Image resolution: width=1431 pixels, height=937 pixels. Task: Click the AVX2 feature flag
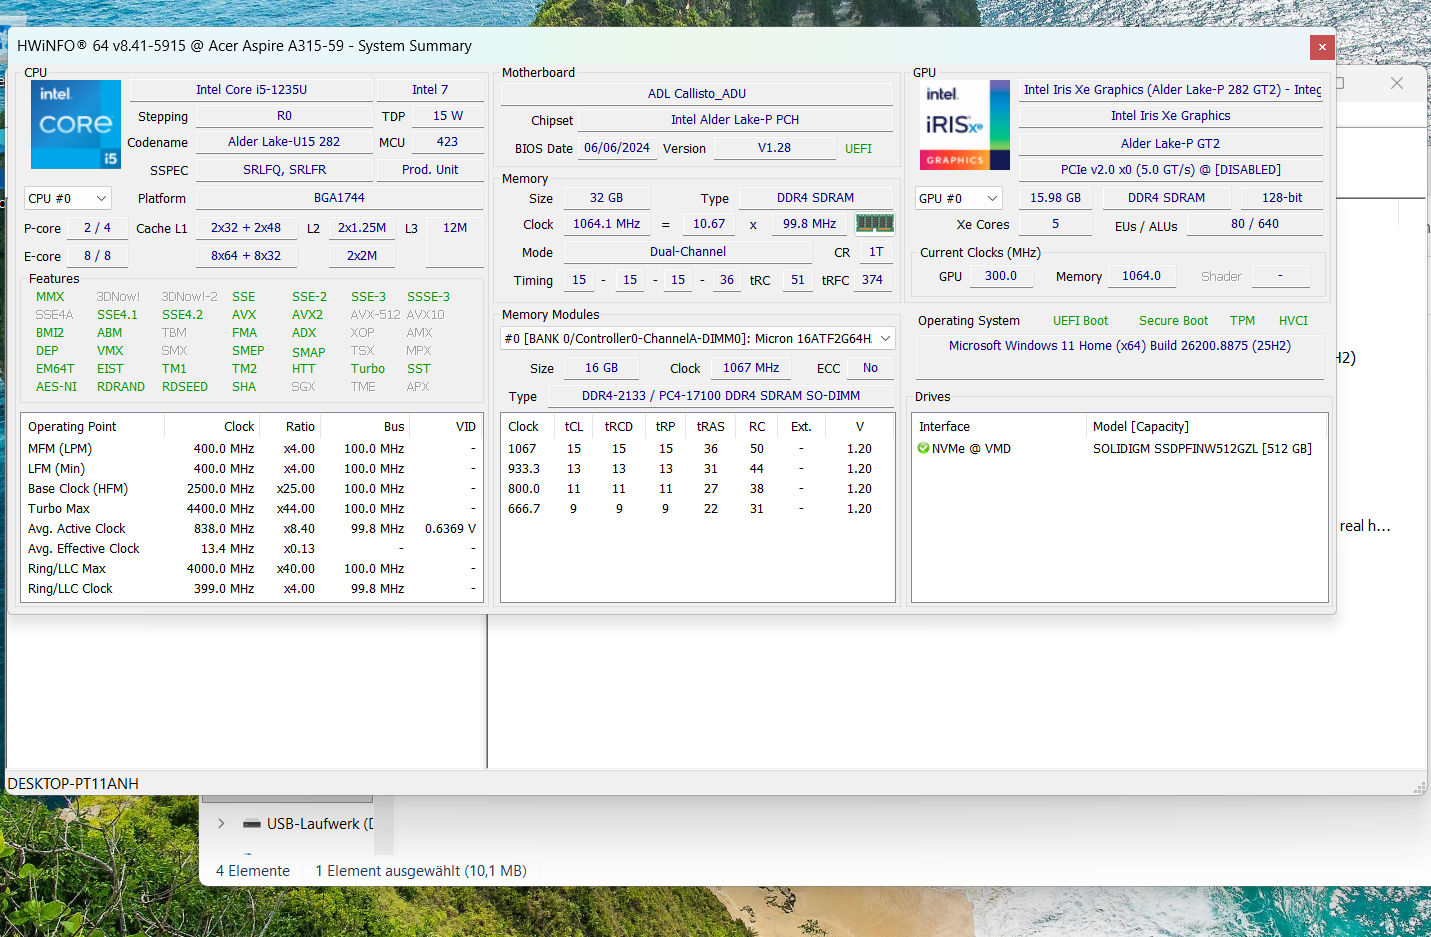tap(307, 315)
